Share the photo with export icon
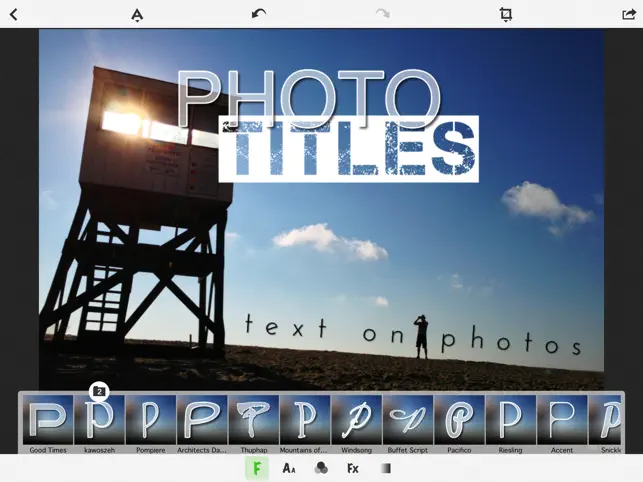 pos(629,14)
